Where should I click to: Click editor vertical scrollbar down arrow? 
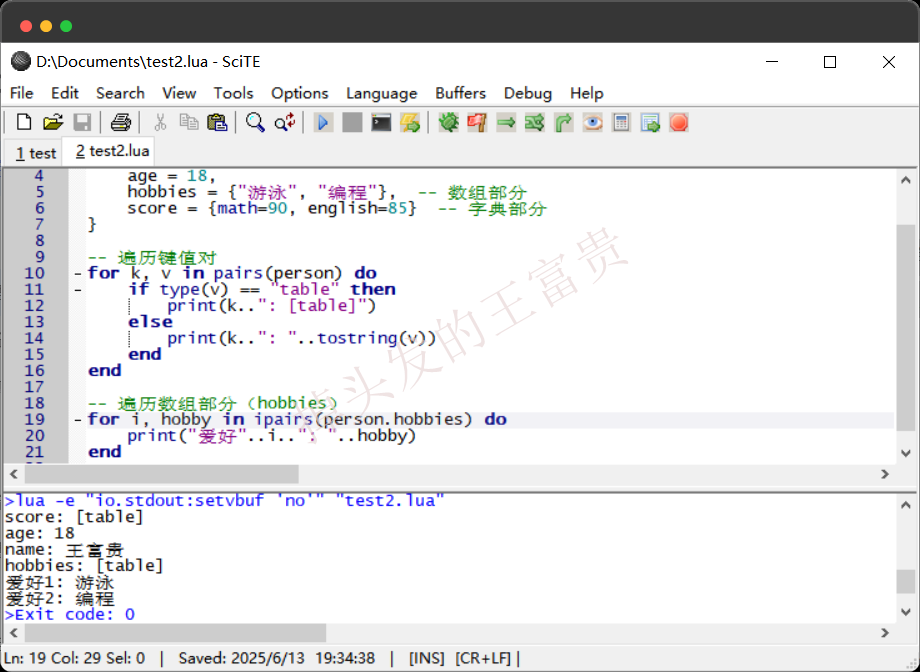tap(905, 453)
